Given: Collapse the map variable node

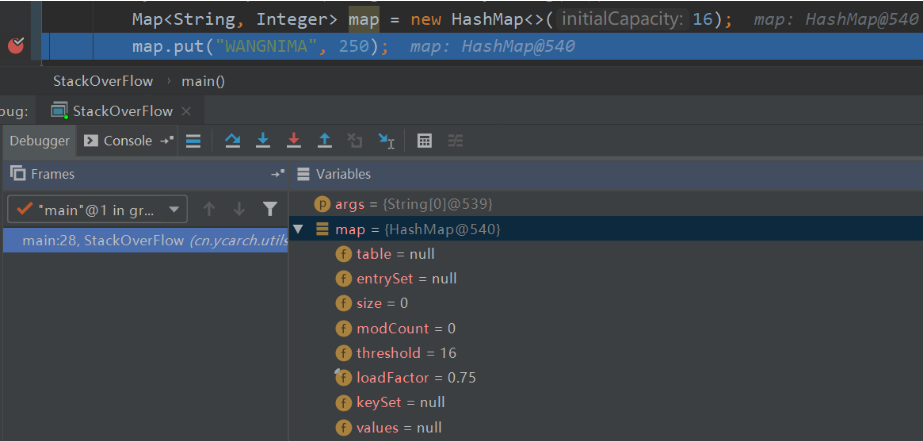Looking at the screenshot, I should (298, 229).
